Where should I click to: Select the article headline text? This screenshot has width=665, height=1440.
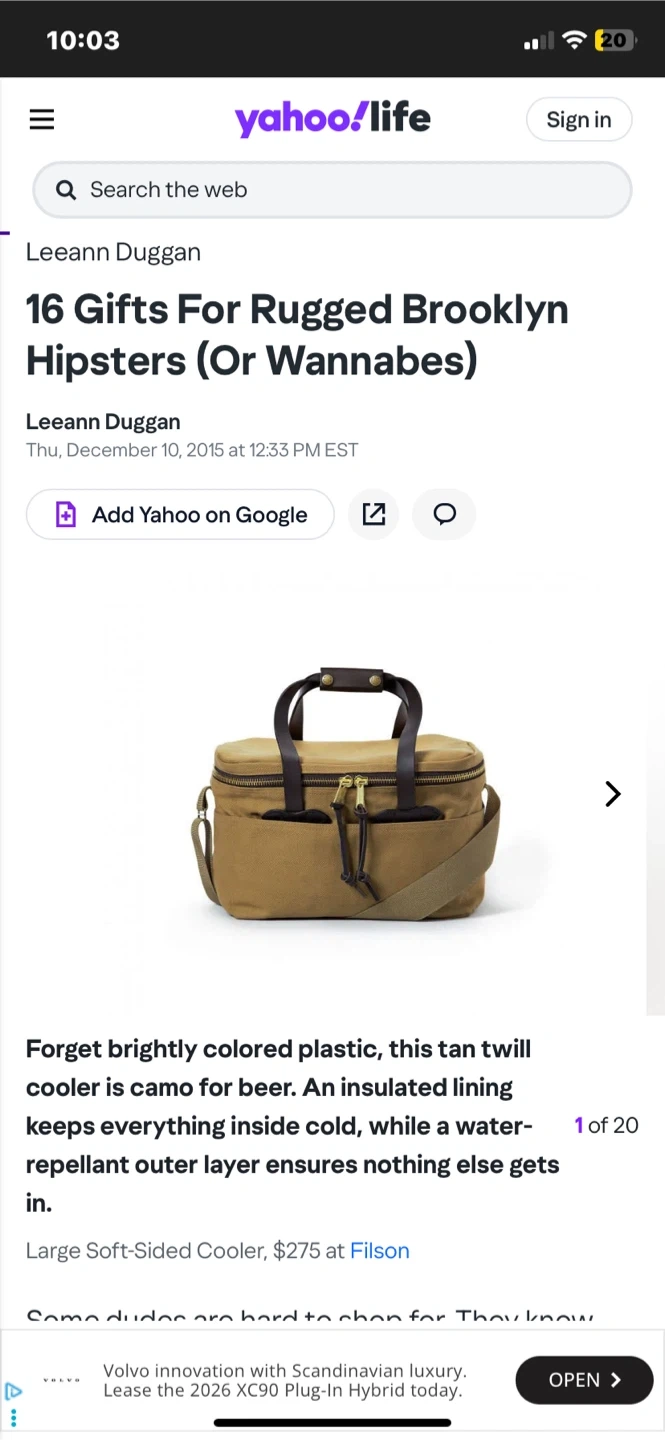(x=297, y=335)
